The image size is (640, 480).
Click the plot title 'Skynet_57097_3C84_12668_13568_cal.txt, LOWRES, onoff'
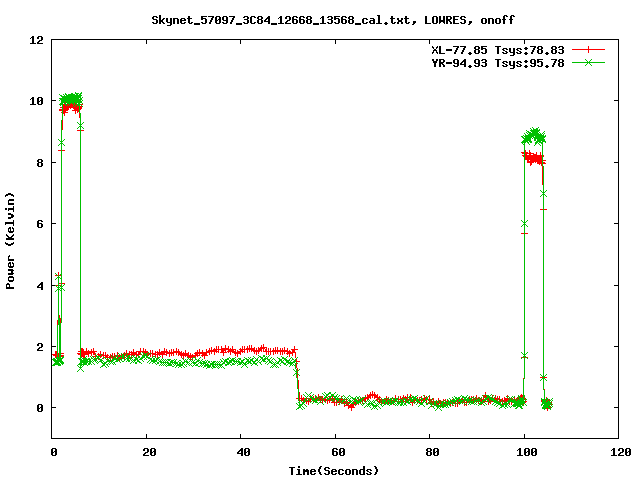(x=333, y=20)
